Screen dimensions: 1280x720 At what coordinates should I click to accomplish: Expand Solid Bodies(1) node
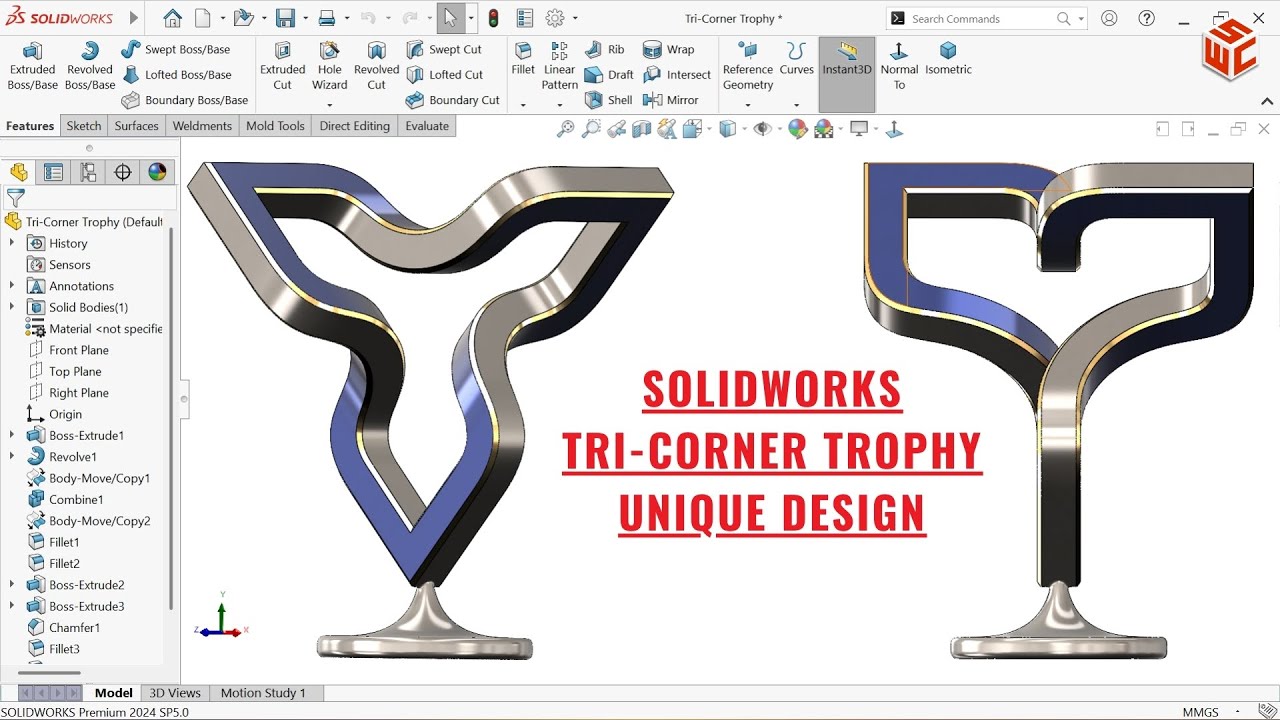[x=12, y=307]
